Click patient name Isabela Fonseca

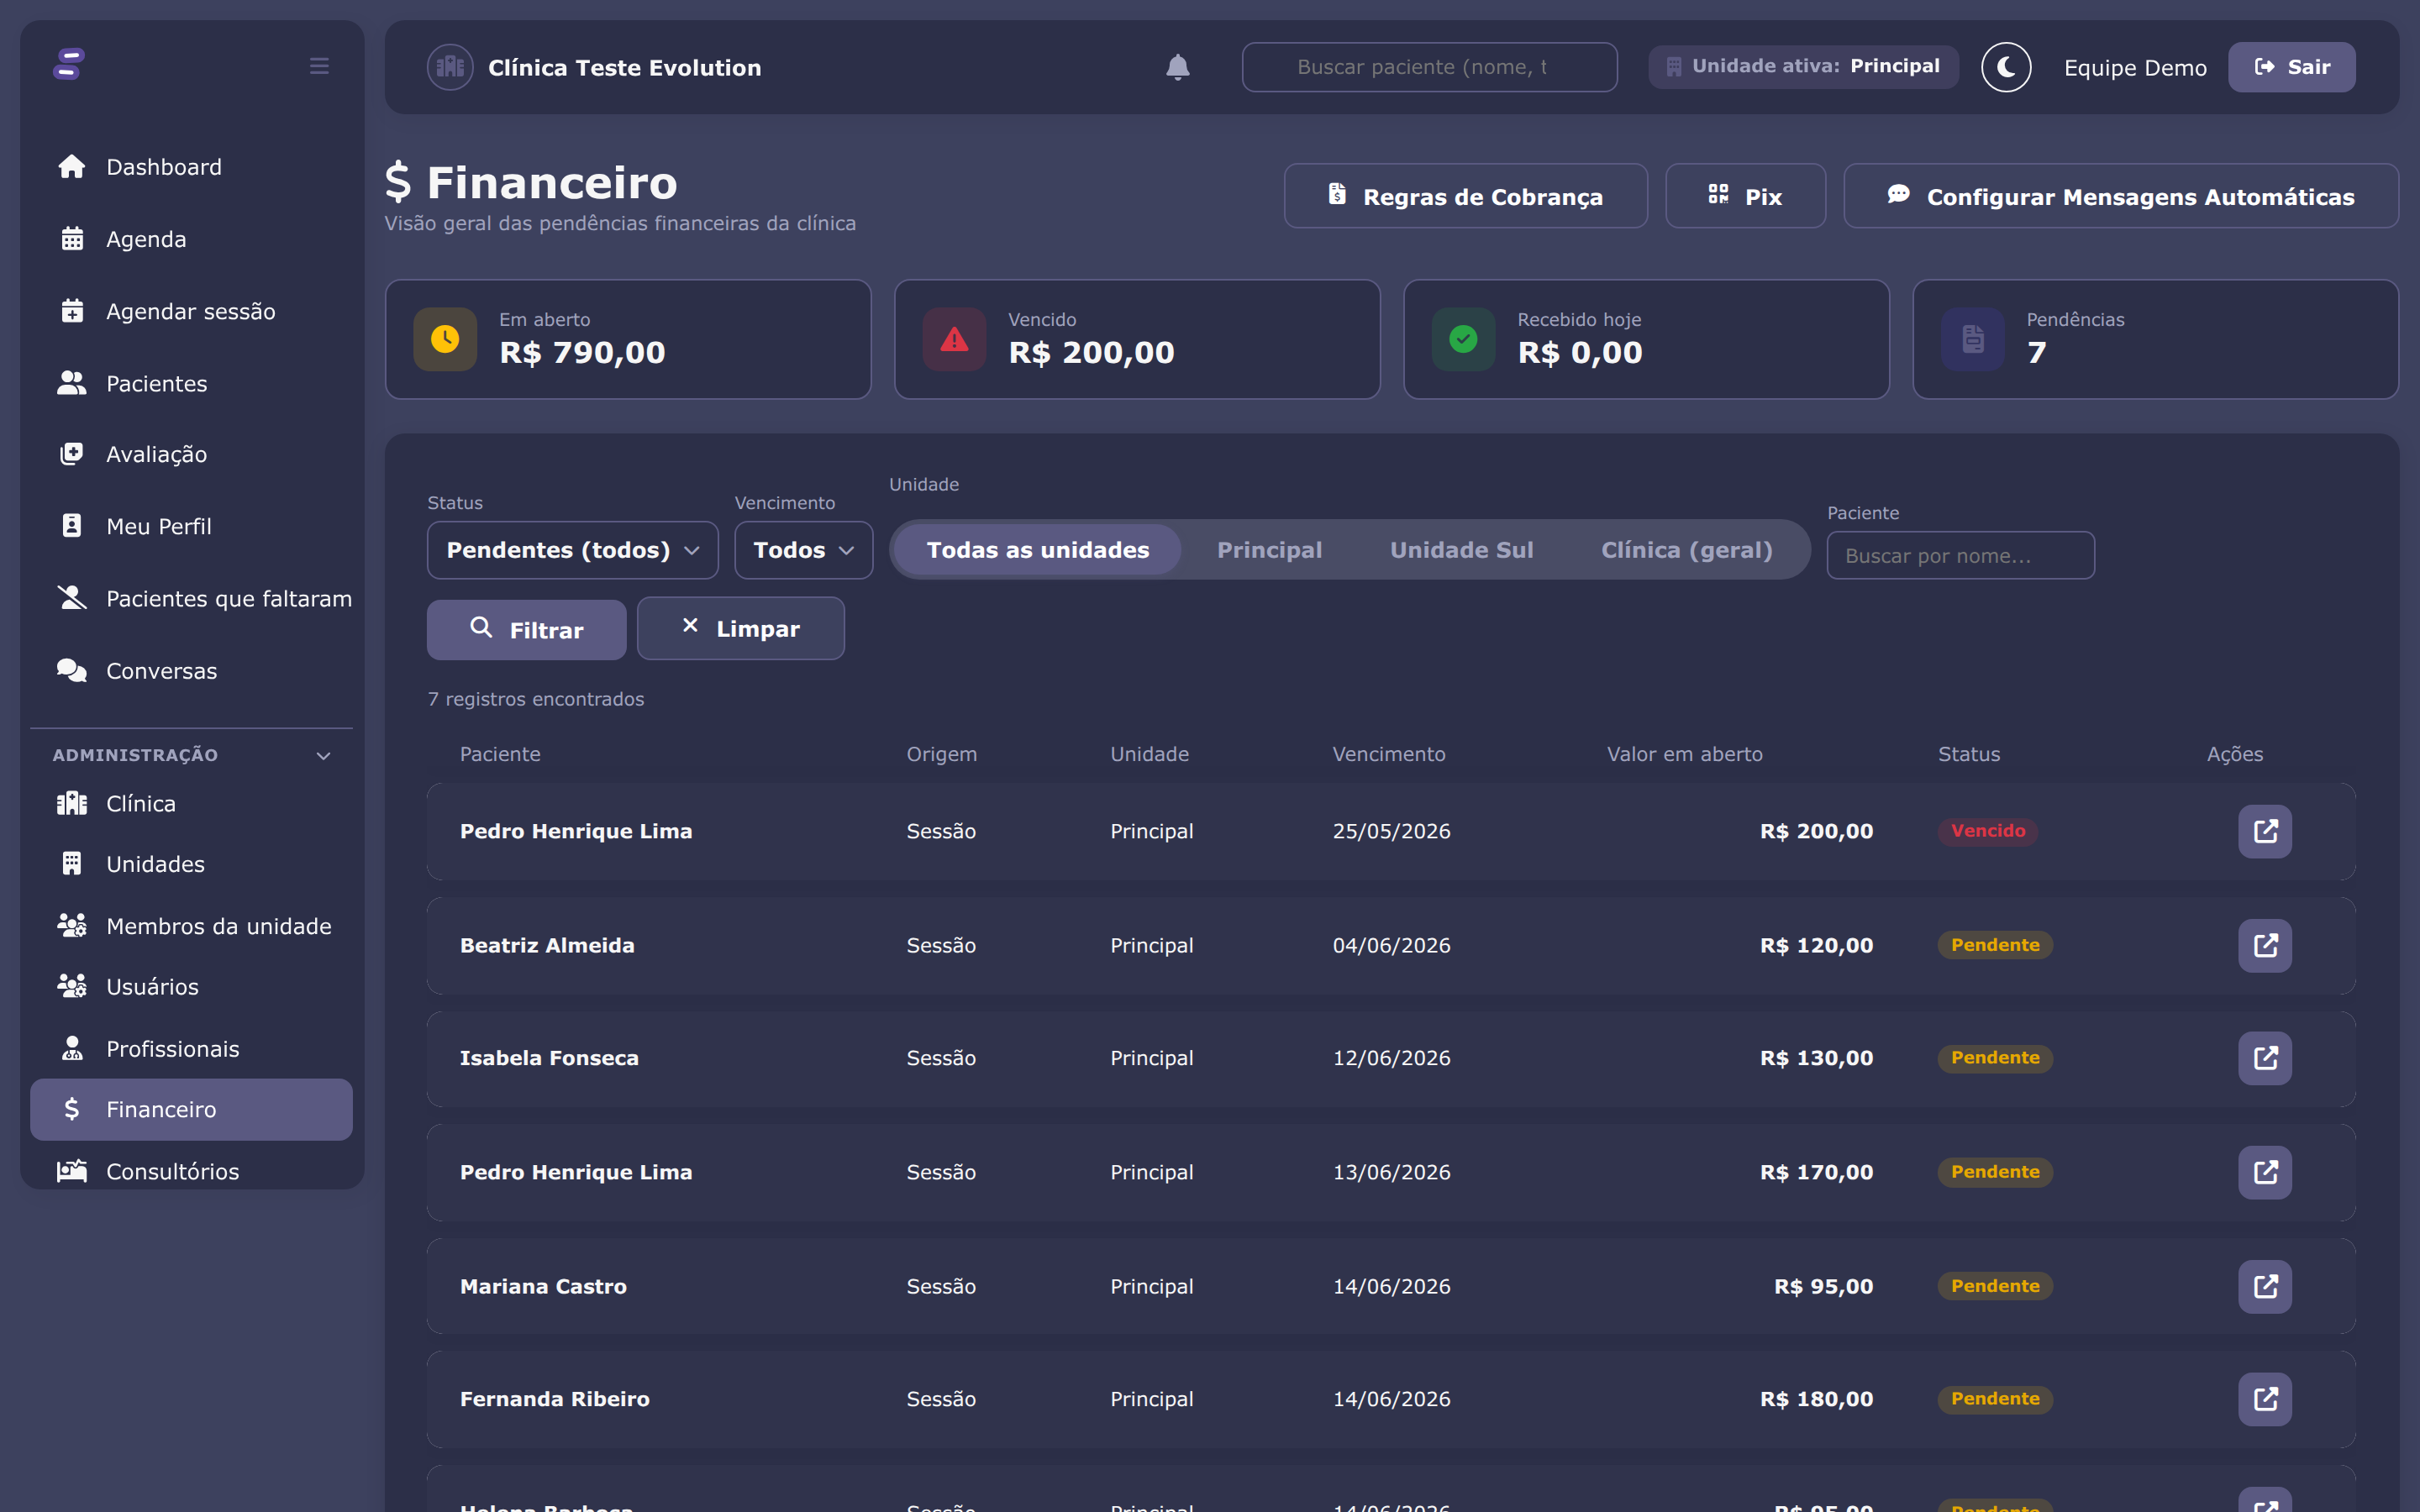pos(549,1058)
